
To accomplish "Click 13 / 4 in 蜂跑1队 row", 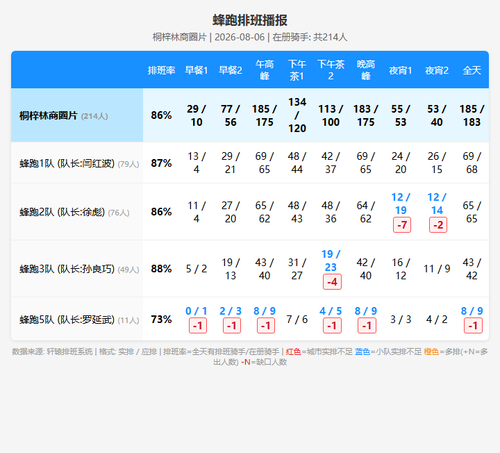I will pyautogui.click(x=196, y=163).
